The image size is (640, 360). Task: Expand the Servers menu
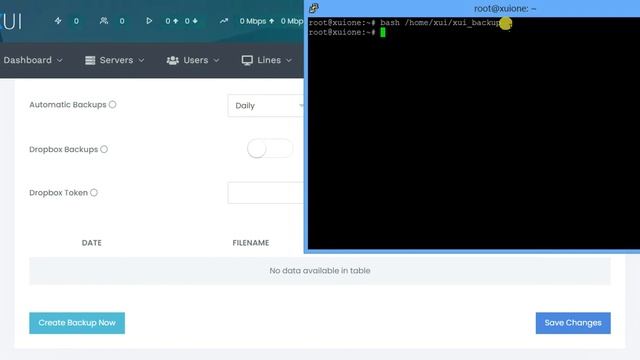click(x=115, y=60)
